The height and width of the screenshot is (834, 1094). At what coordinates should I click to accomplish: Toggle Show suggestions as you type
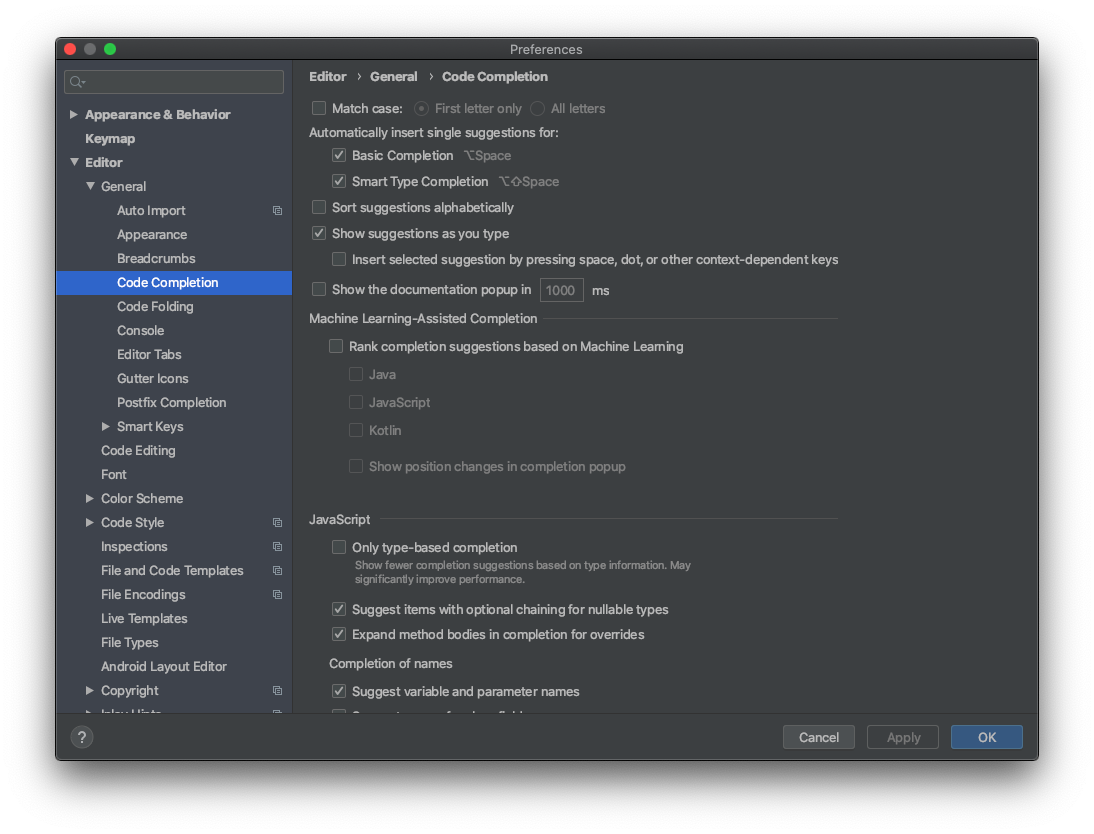pyautogui.click(x=319, y=233)
